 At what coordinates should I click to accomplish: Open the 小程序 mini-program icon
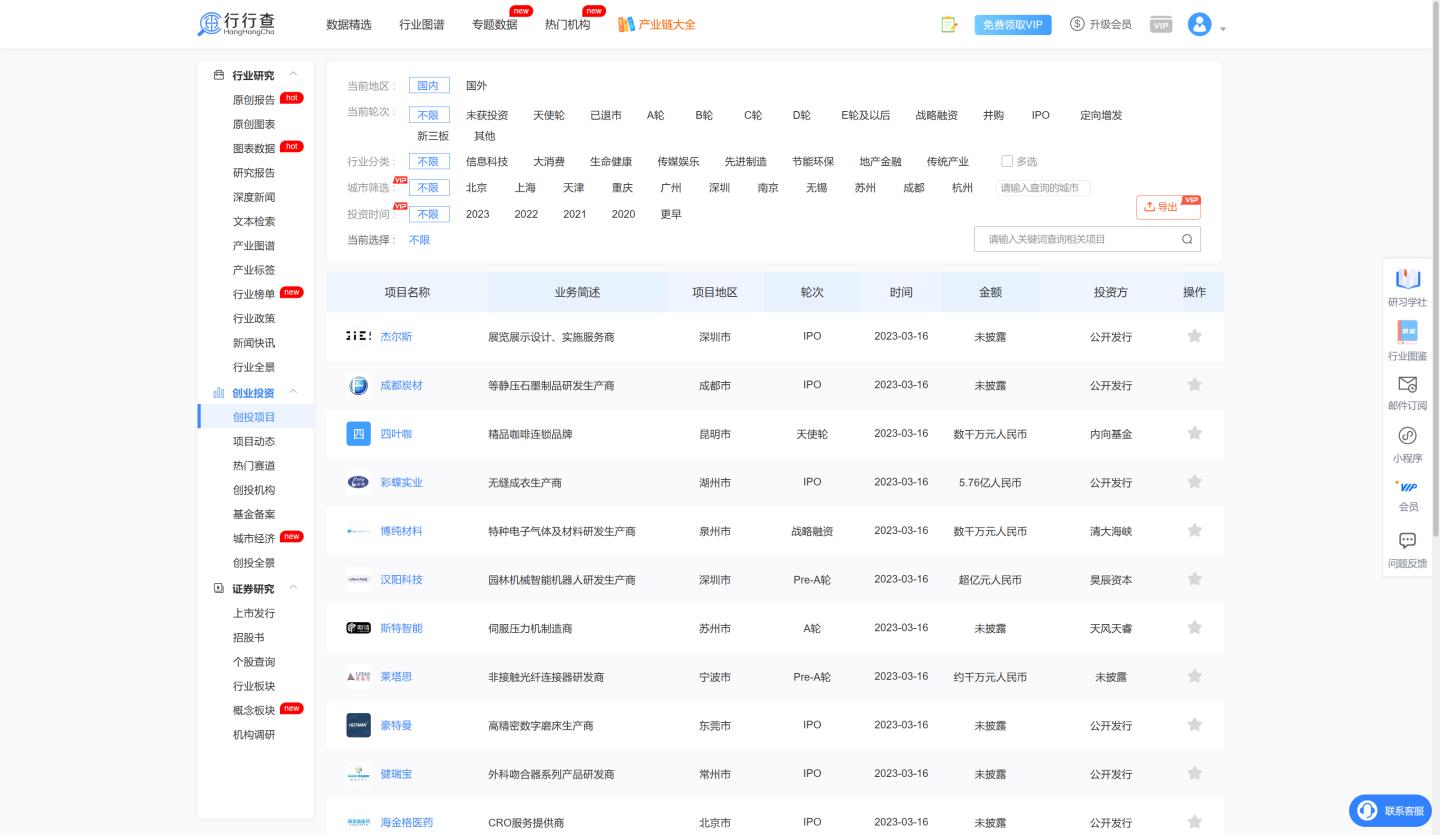(1407, 439)
